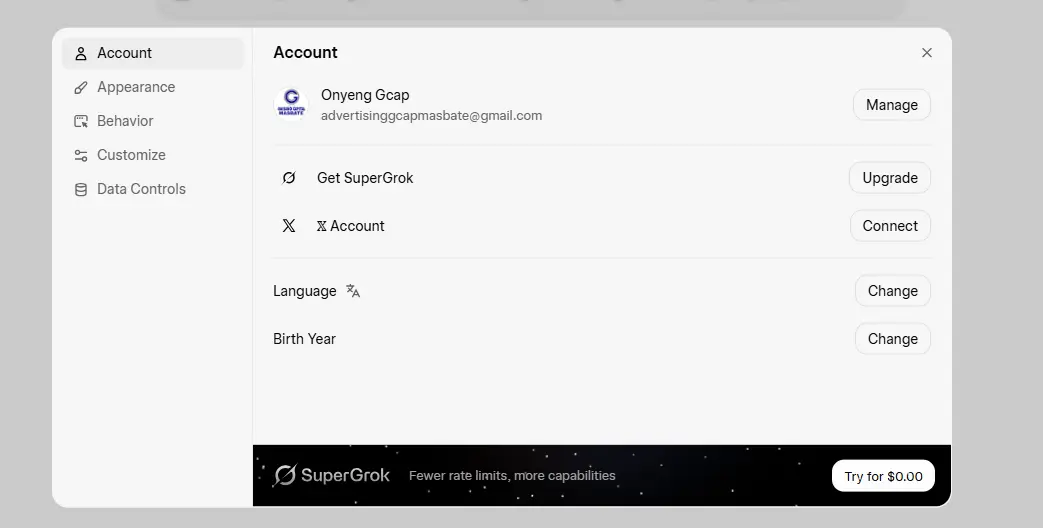Viewport: 1043px width, 528px height.
Task: Click the SuperGrok logo in the banner
Action: 331,475
